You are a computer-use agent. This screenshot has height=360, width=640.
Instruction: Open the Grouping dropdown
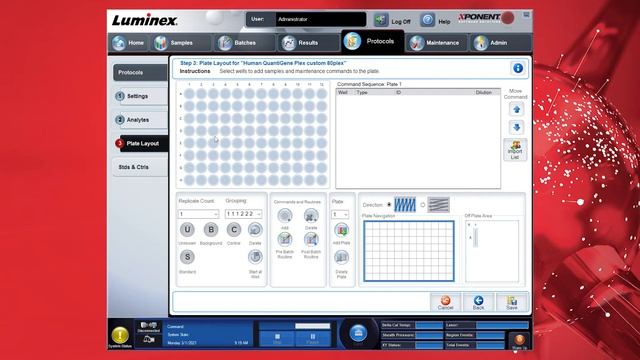pos(243,214)
